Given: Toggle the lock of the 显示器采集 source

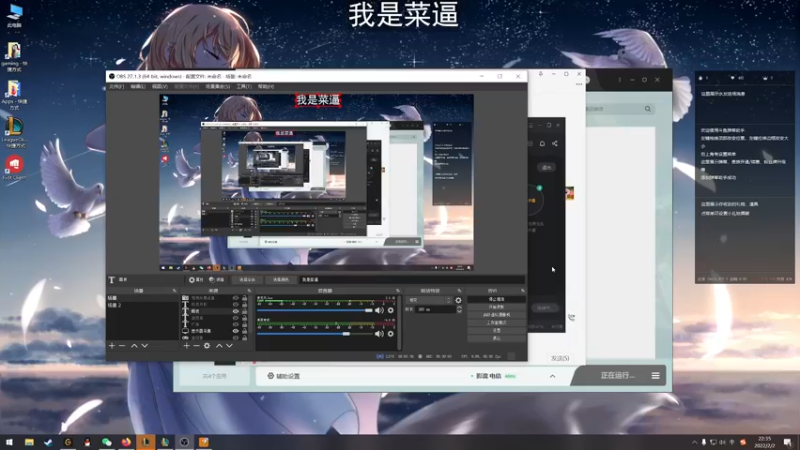Looking at the screenshot, I should tap(244, 331).
